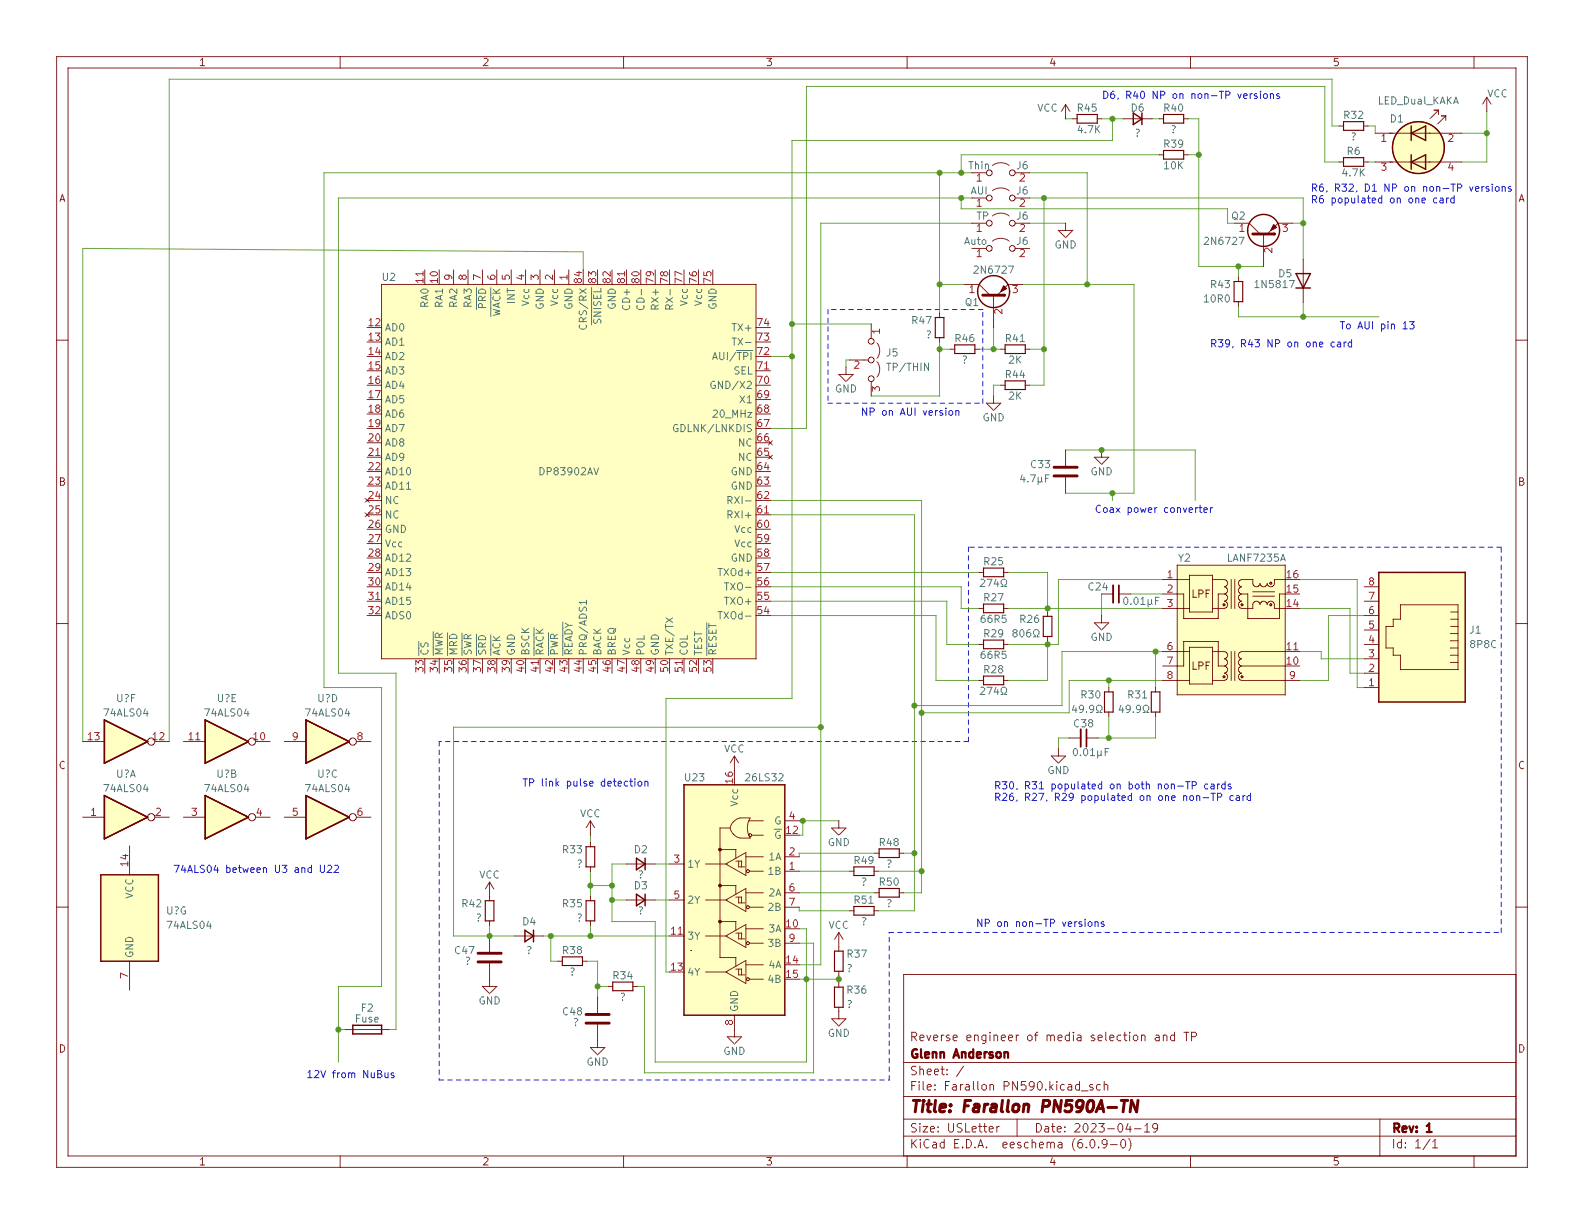1584x1224 pixels.
Task: Select the R43 10R0 resistor symbol
Action: tap(1238, 291)
